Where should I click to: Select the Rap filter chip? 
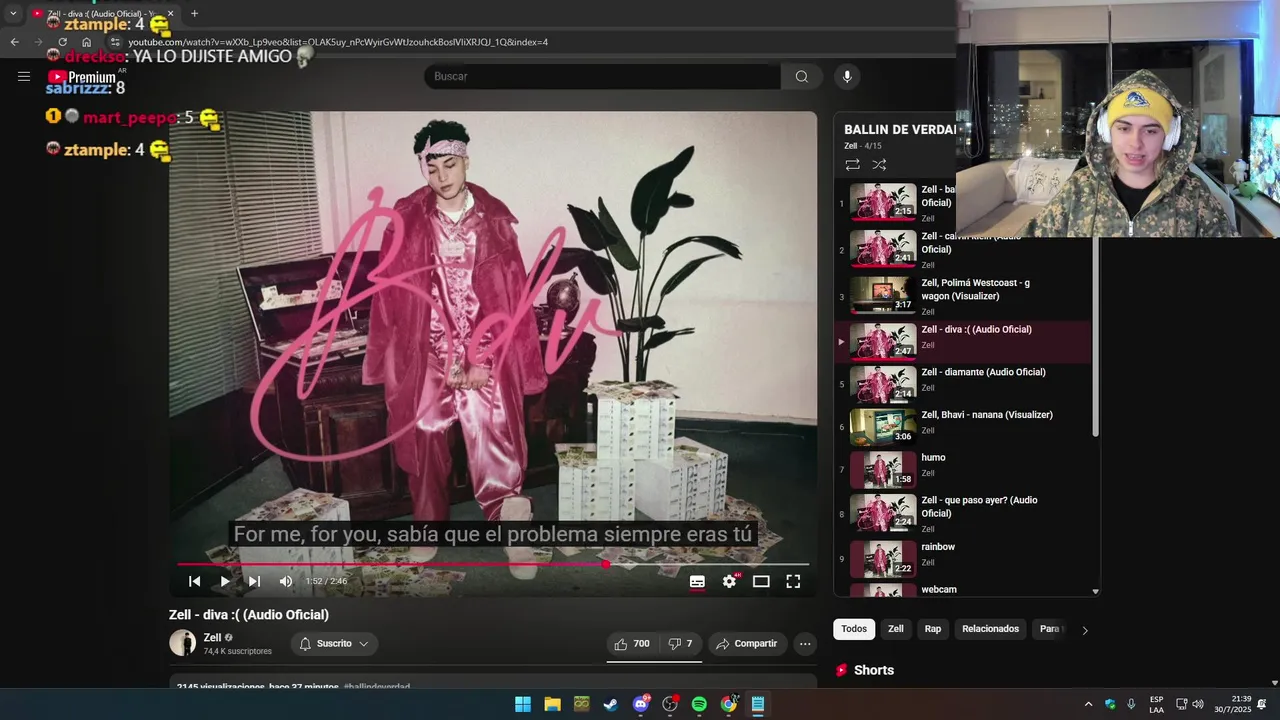pyautogui.click(x=933, y=629)
